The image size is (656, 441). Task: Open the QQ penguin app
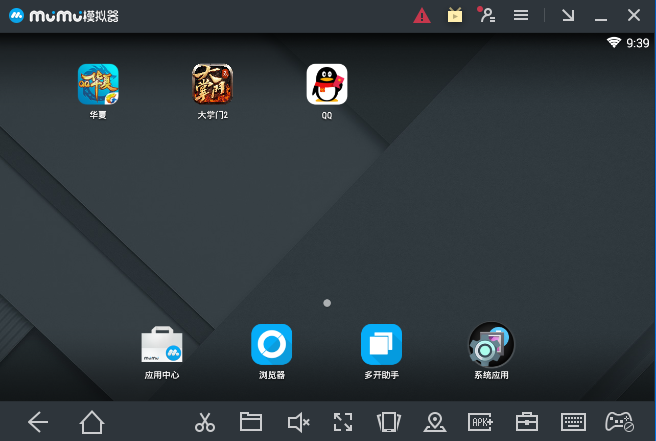click(x=326, y=85)
